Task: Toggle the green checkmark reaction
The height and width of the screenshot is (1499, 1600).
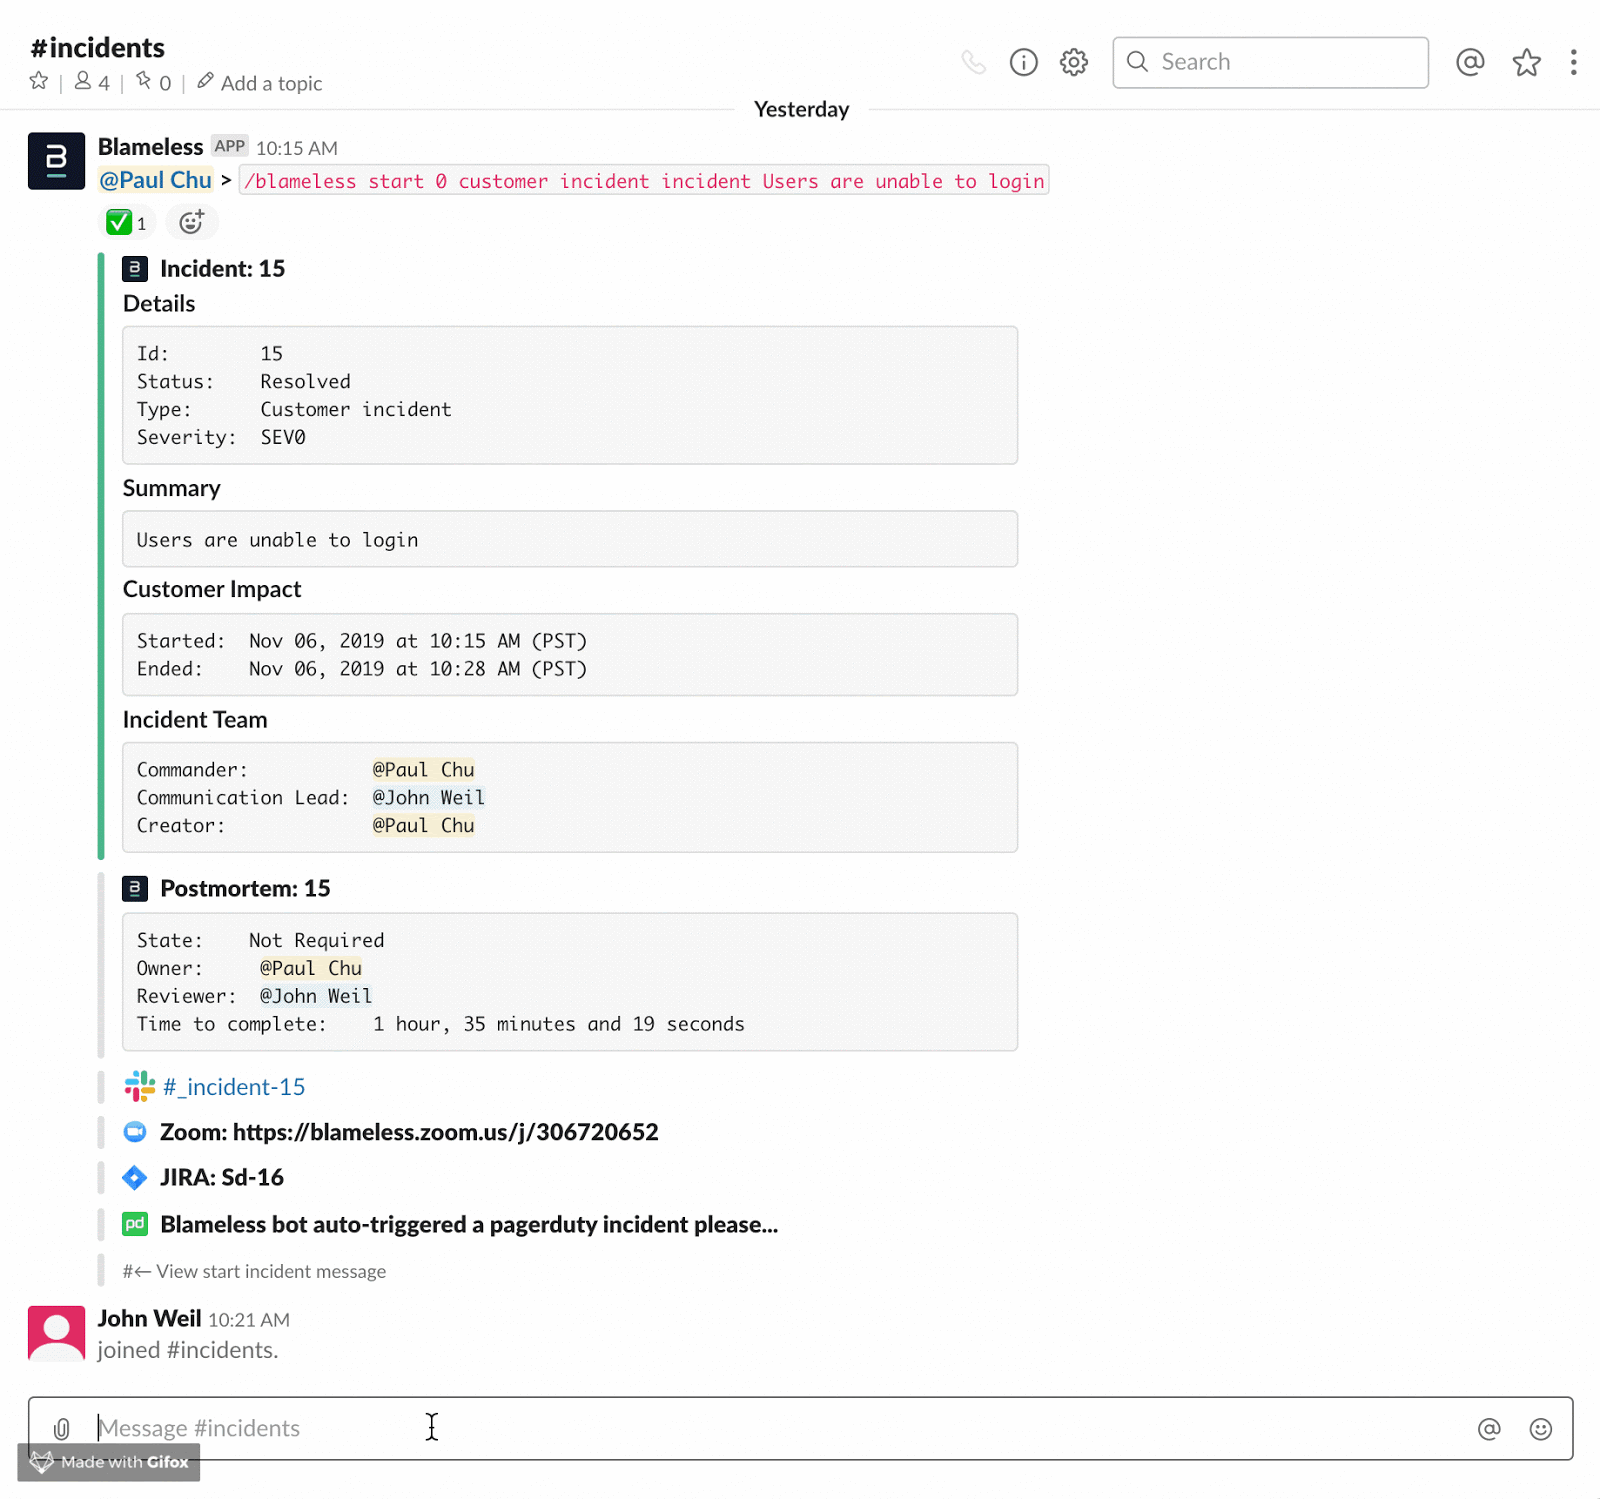Action: point(127,222)
